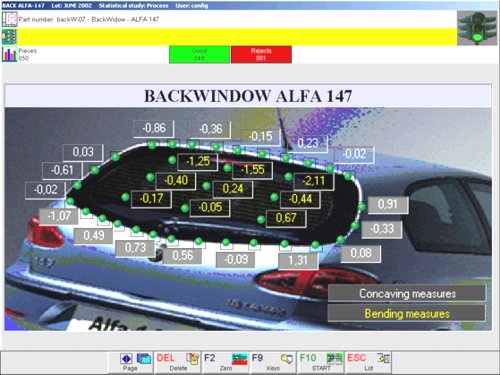500x375 pixels.
Task: Click the -0,86 top measurement label
Action: 154,128
